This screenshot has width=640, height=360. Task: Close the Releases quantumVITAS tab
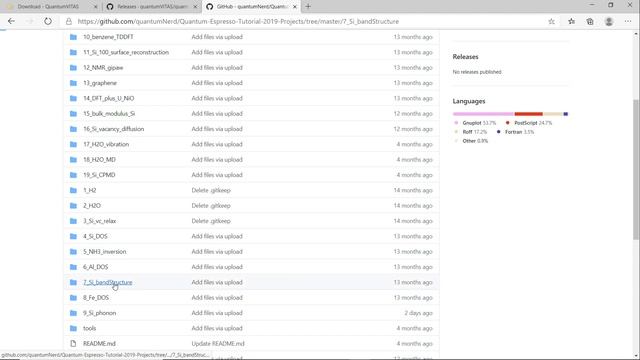click(x=195, y=7)
